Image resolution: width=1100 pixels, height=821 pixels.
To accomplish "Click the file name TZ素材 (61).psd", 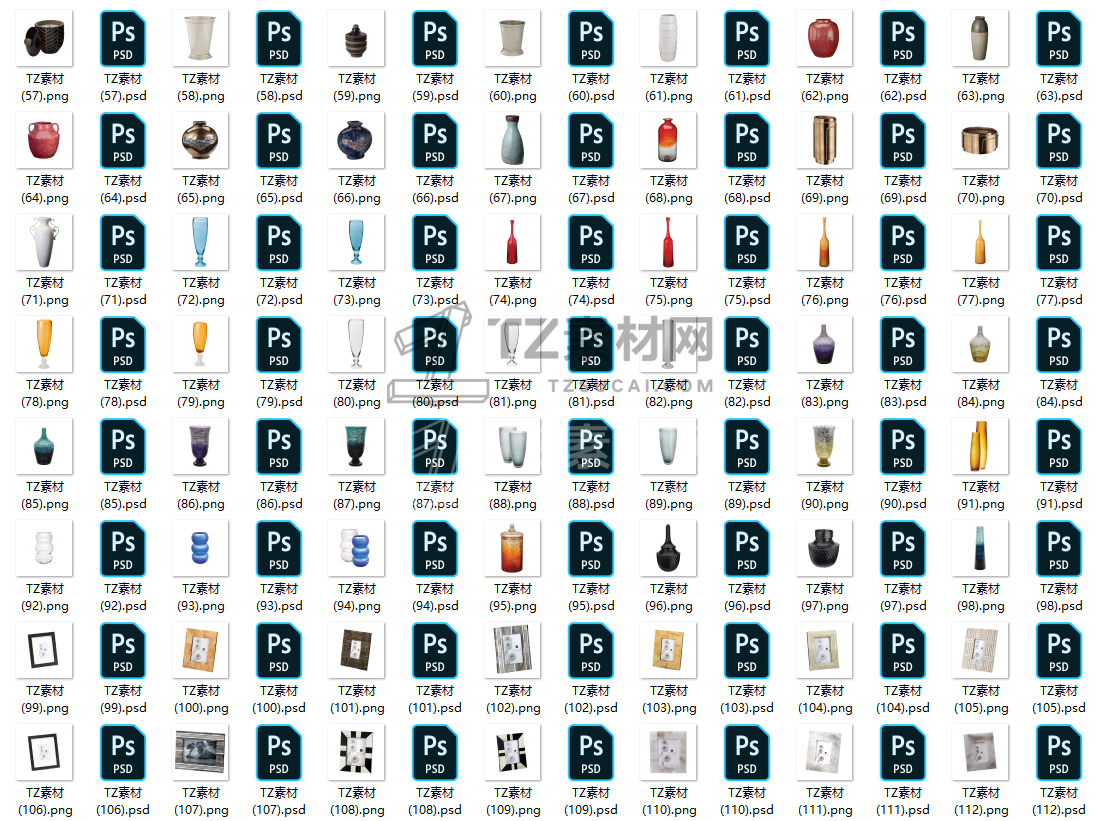I will (x=746, y=88).
